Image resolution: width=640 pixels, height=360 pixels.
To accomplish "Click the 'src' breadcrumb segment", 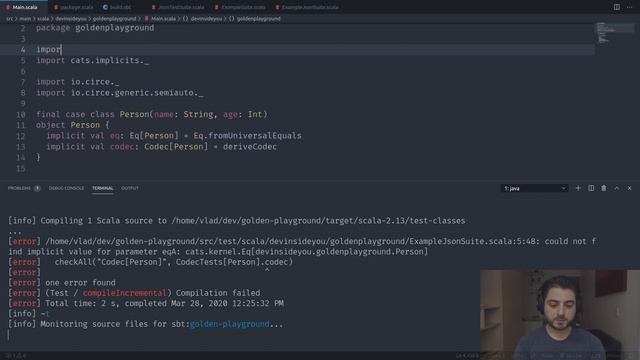I will tap(9, 19).
